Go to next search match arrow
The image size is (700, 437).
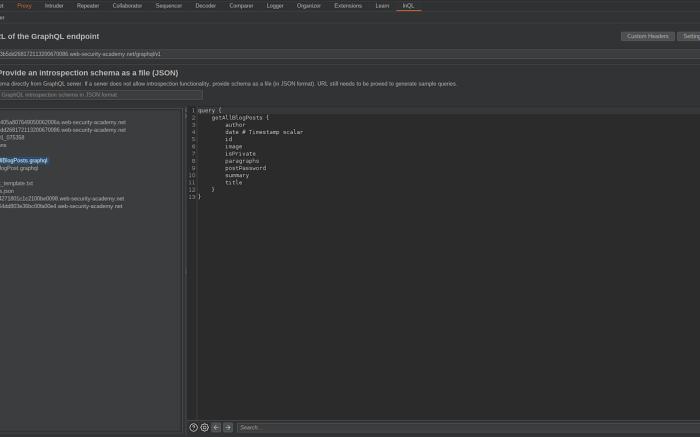(228, 427)
